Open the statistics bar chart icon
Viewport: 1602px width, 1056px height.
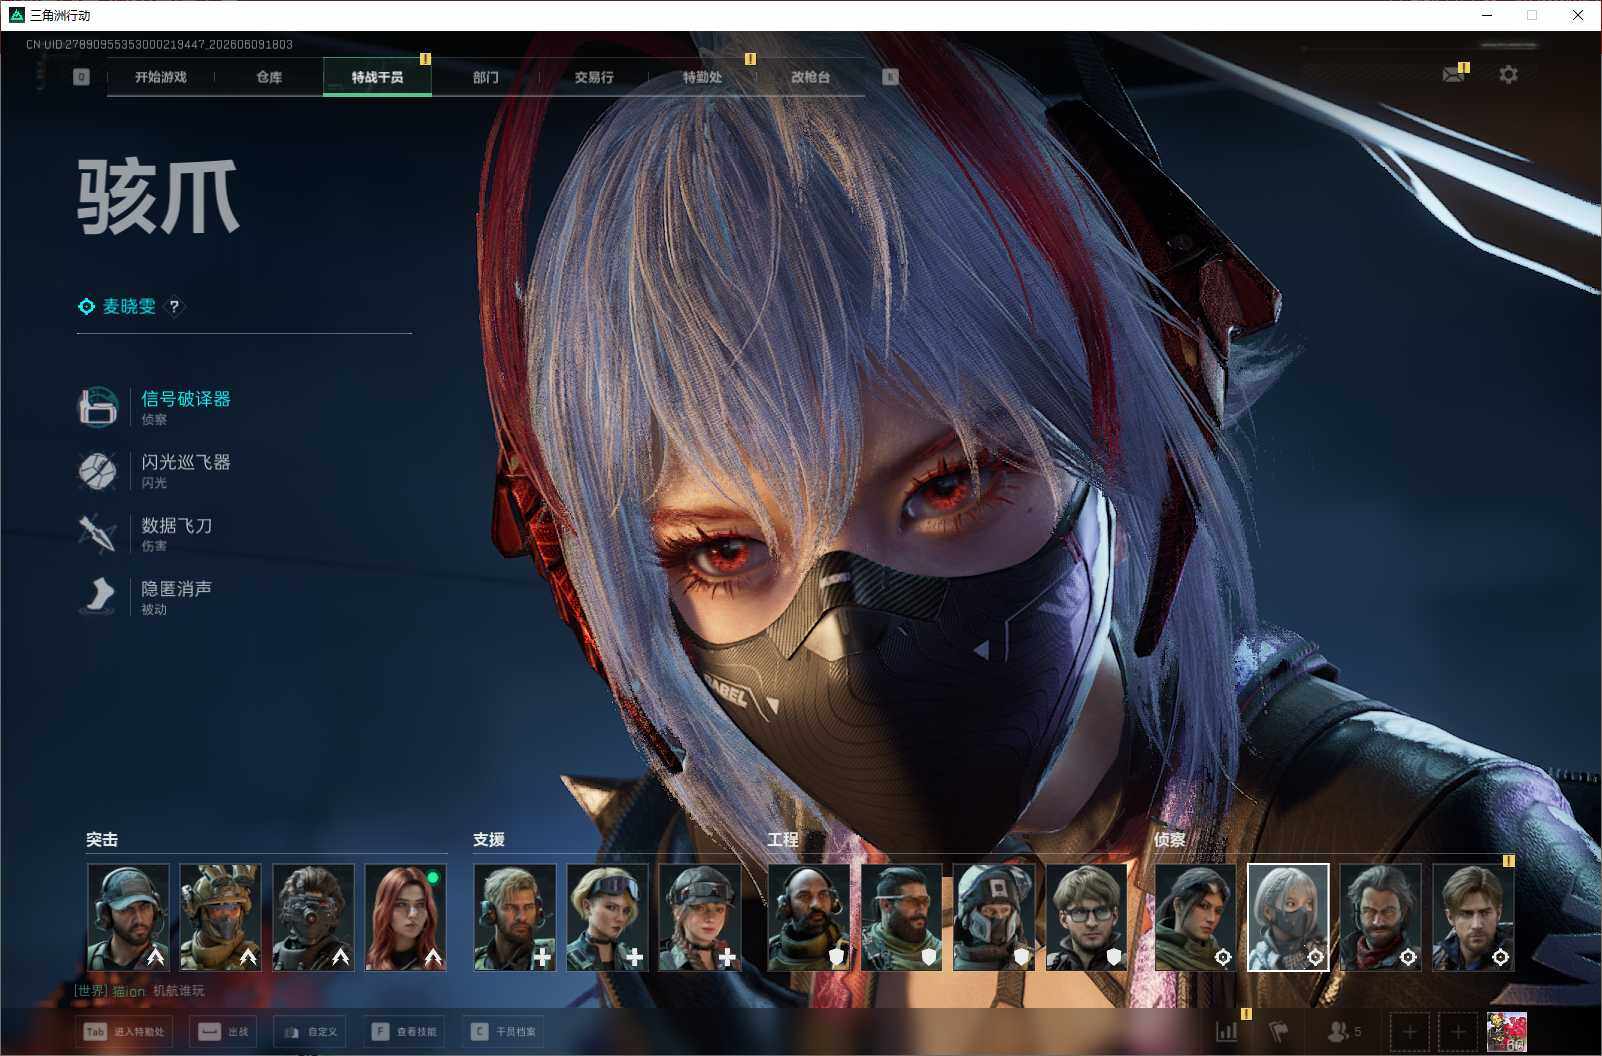[x=1226, y=1031]
